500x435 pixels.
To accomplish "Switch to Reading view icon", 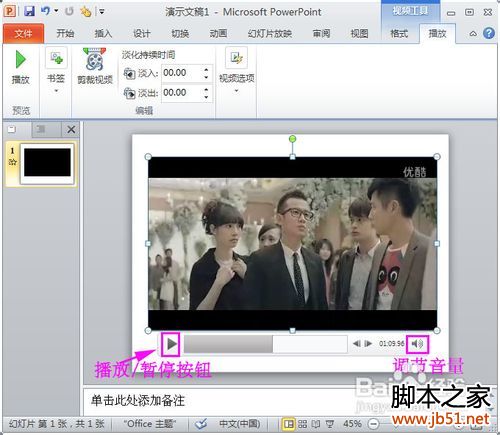I will [316, 424].
